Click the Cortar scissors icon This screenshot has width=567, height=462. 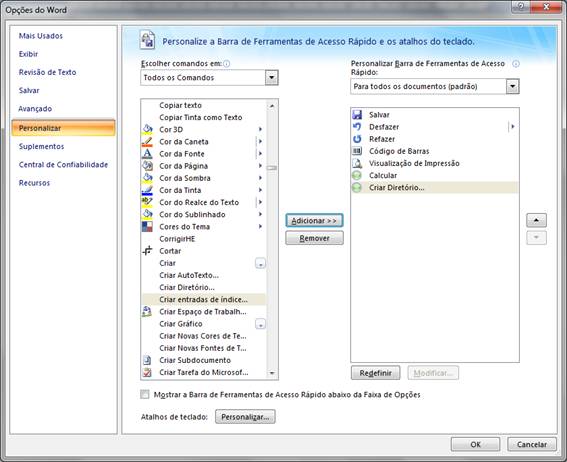pos(147,251)
